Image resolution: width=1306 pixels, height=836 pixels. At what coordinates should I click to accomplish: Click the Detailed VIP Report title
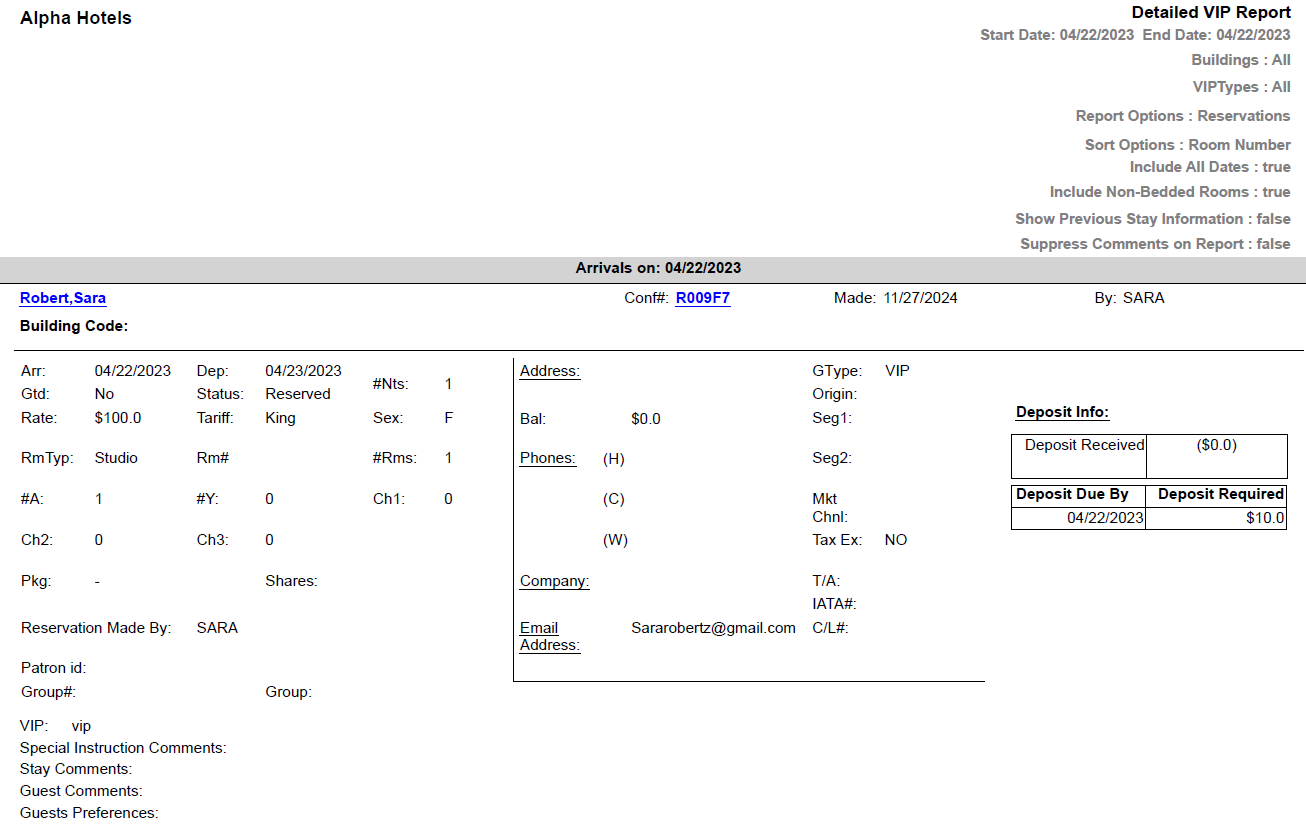[x=1210, y=13]
